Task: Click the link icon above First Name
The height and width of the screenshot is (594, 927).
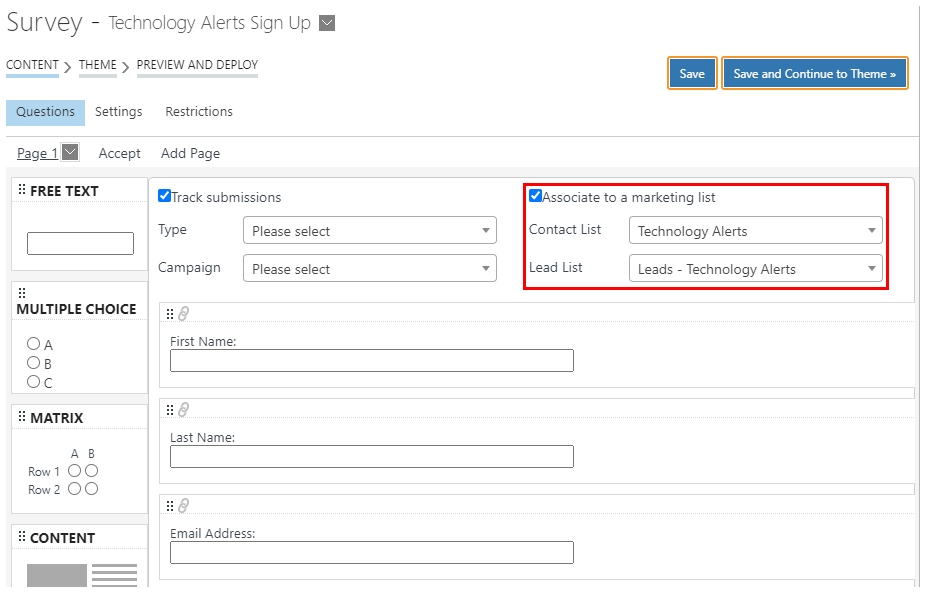Action: (183, 314)
